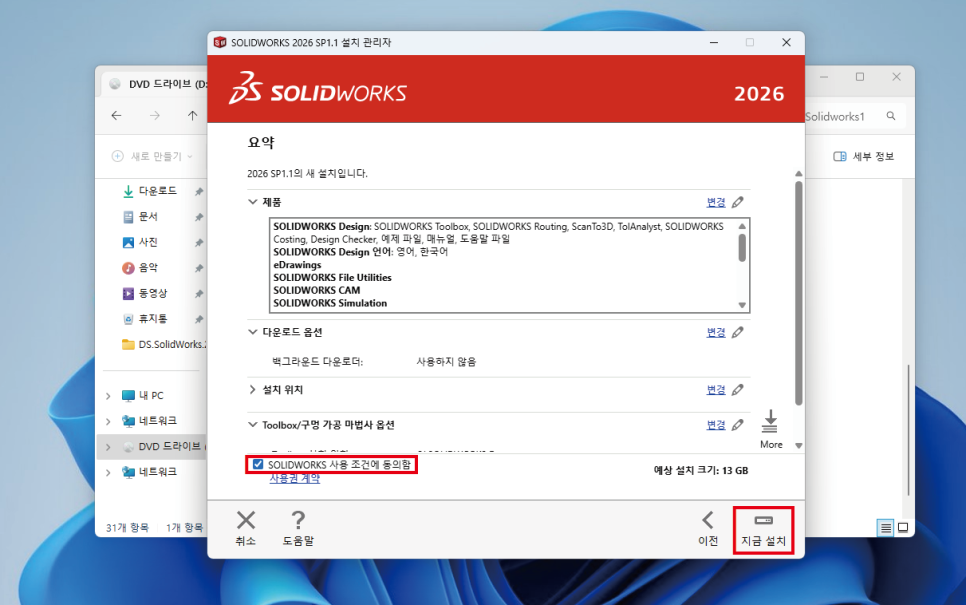Click product list scroll up arrow

[x=742, y=226]
